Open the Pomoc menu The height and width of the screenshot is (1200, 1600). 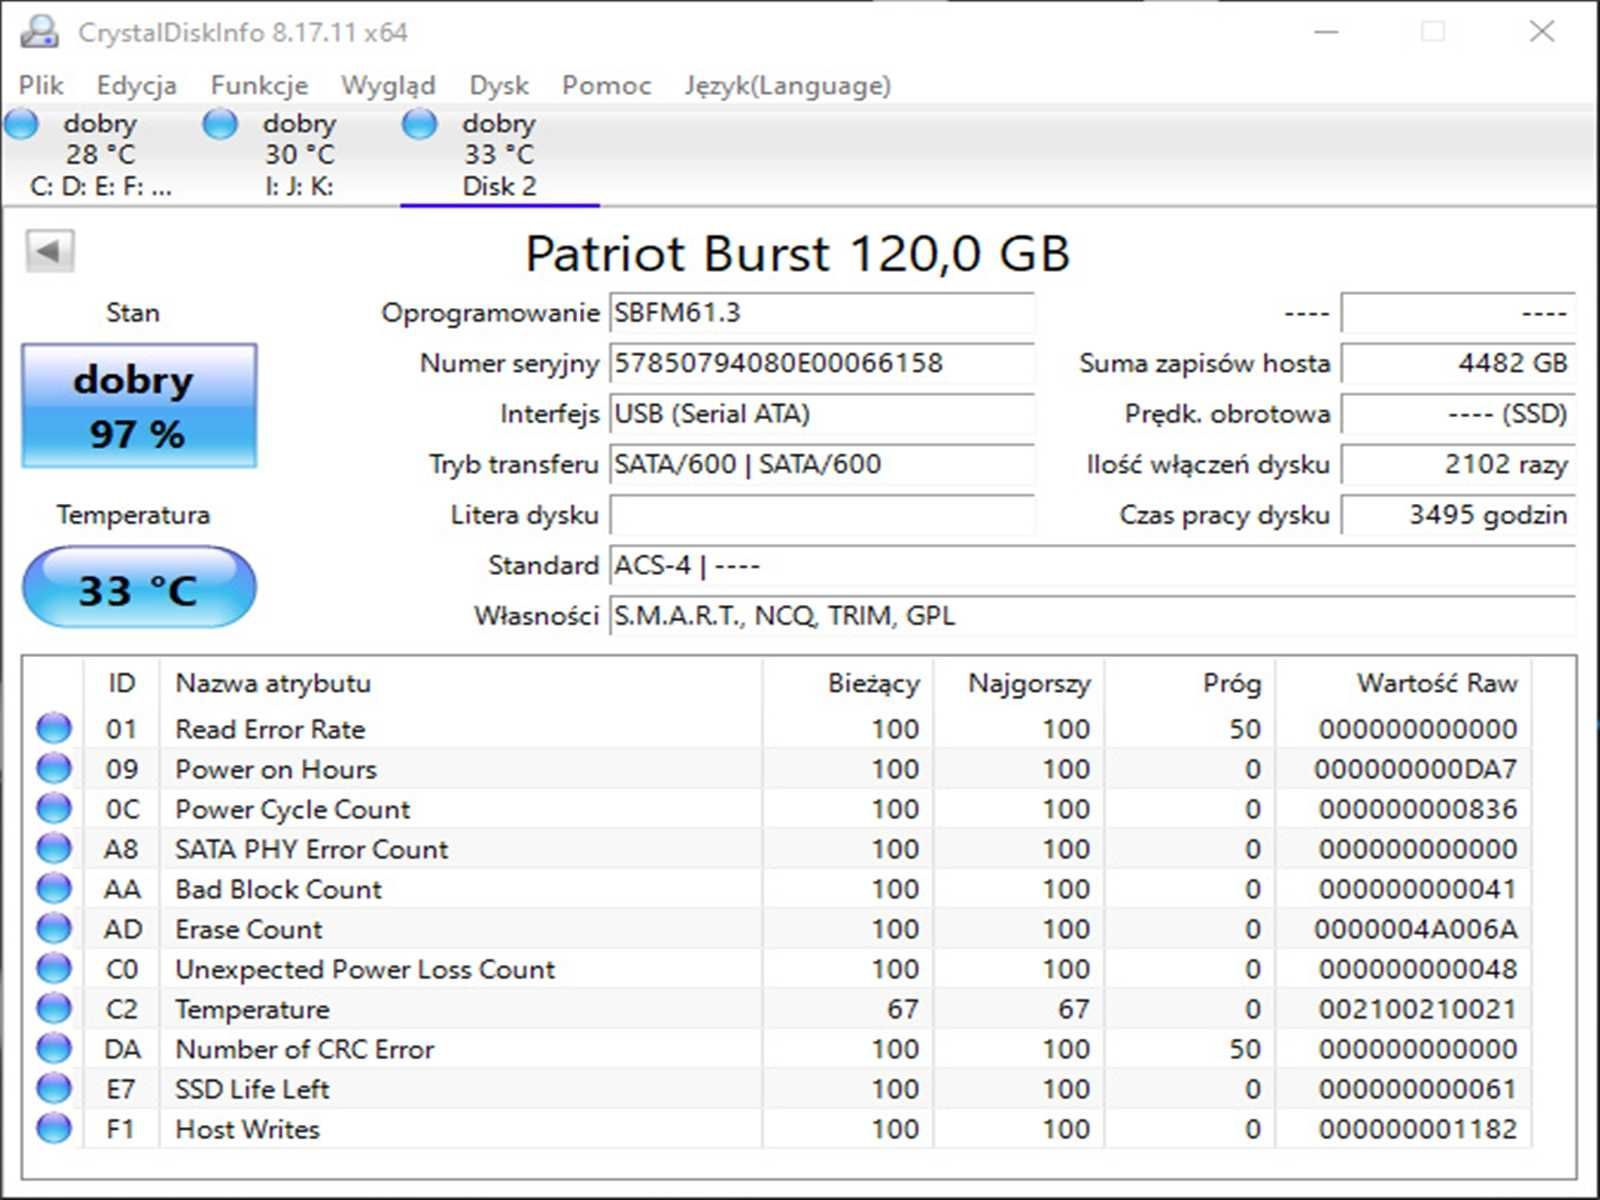click(606, 86)
